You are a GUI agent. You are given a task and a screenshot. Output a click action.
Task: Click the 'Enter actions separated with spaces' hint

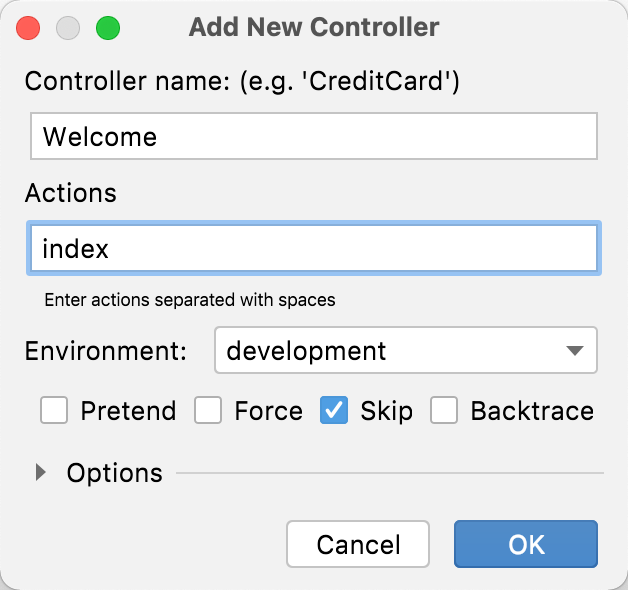coord(190,299)
